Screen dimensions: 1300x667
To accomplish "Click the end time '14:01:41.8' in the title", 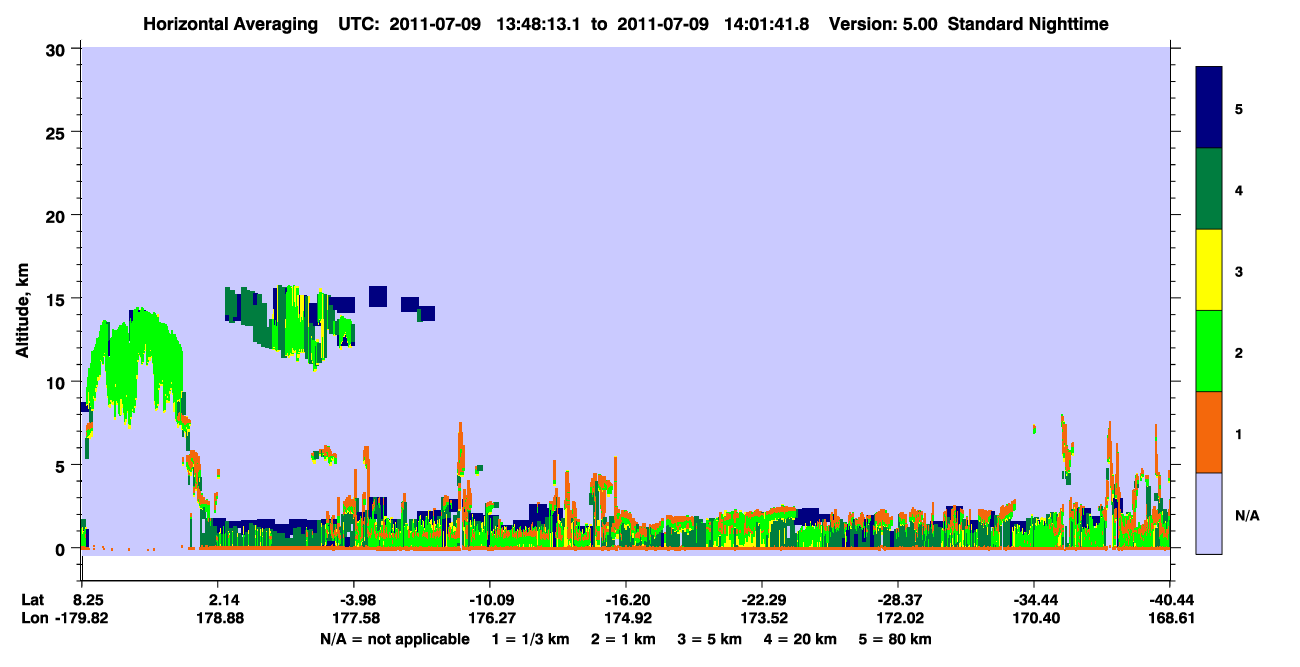I will tap(766, 24).
